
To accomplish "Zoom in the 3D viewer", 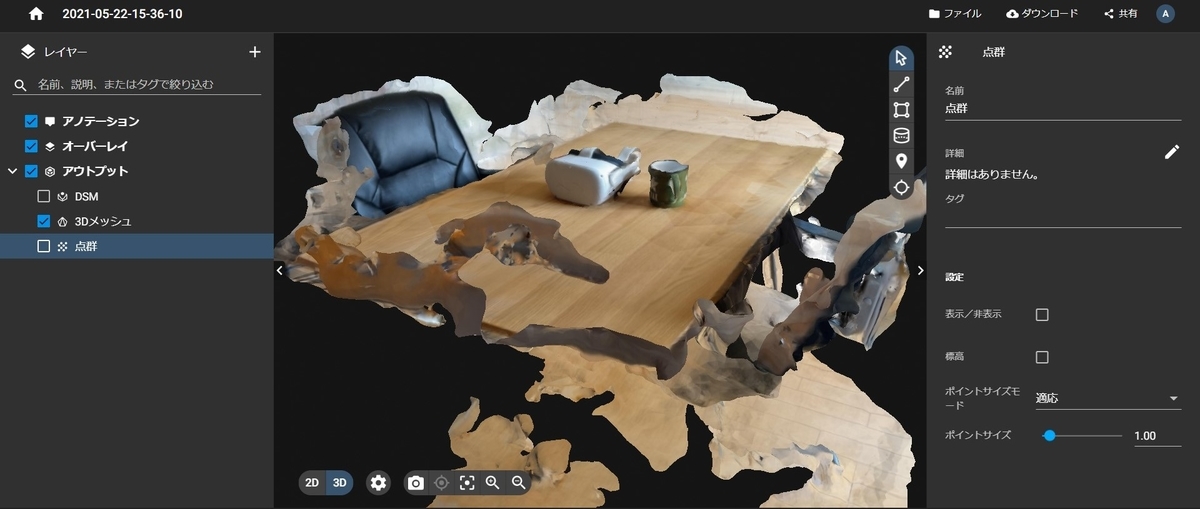I will pyautogui.click(x=492, y=483).
